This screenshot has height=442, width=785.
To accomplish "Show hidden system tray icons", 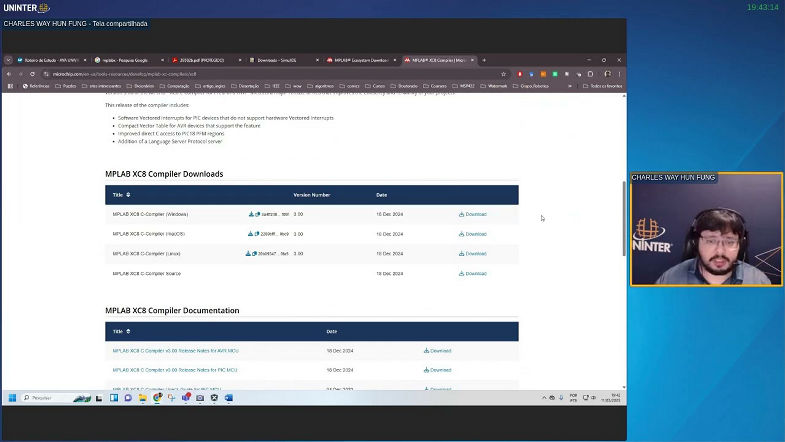I will pyautogui.click(x=544, y=398).
